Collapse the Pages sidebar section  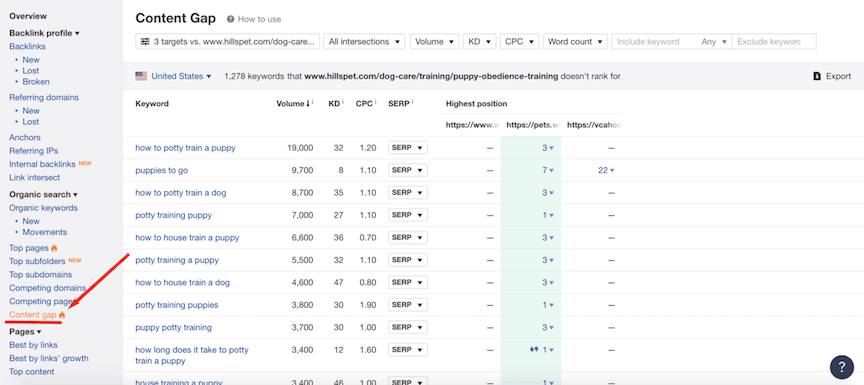click(25, 332)
